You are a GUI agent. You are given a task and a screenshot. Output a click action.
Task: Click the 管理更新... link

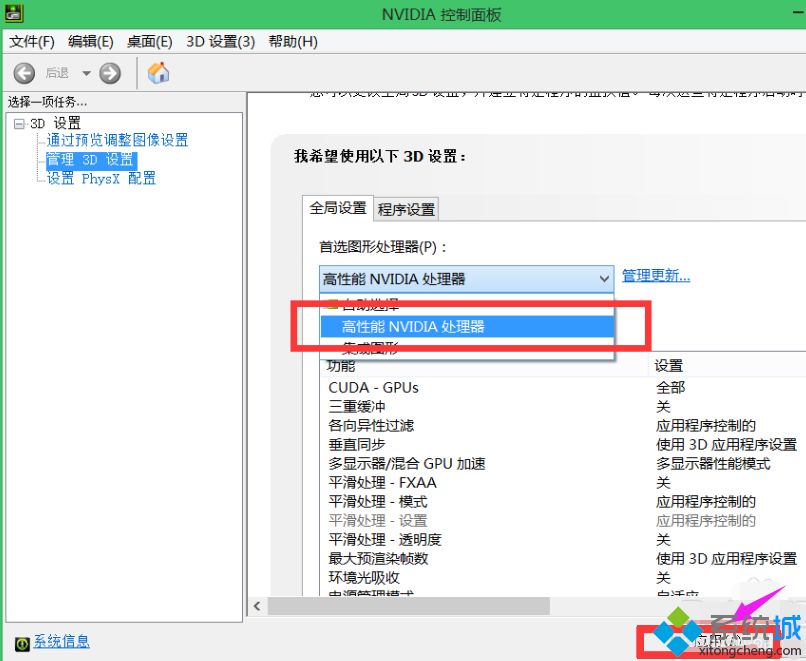pos(656,276)
